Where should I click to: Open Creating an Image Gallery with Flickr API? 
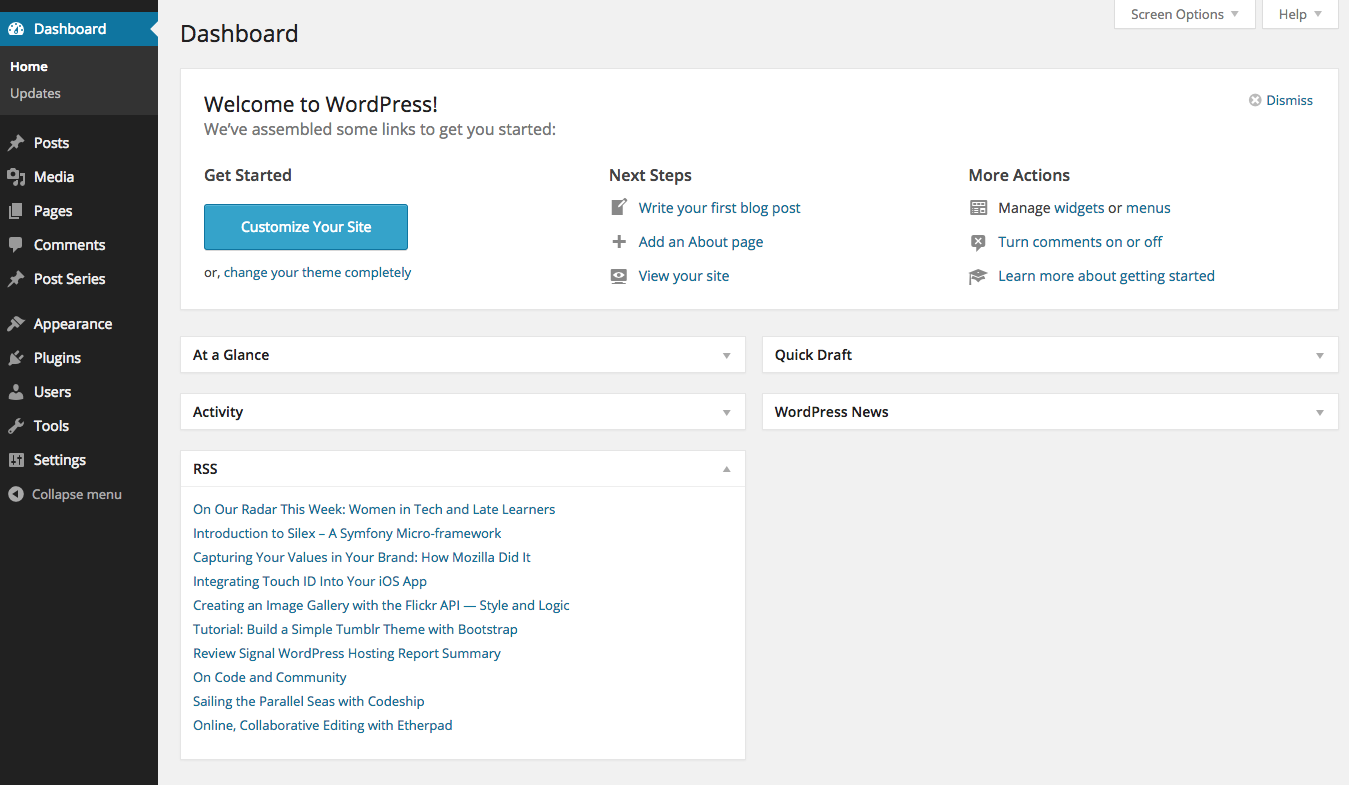click(381, 605)
